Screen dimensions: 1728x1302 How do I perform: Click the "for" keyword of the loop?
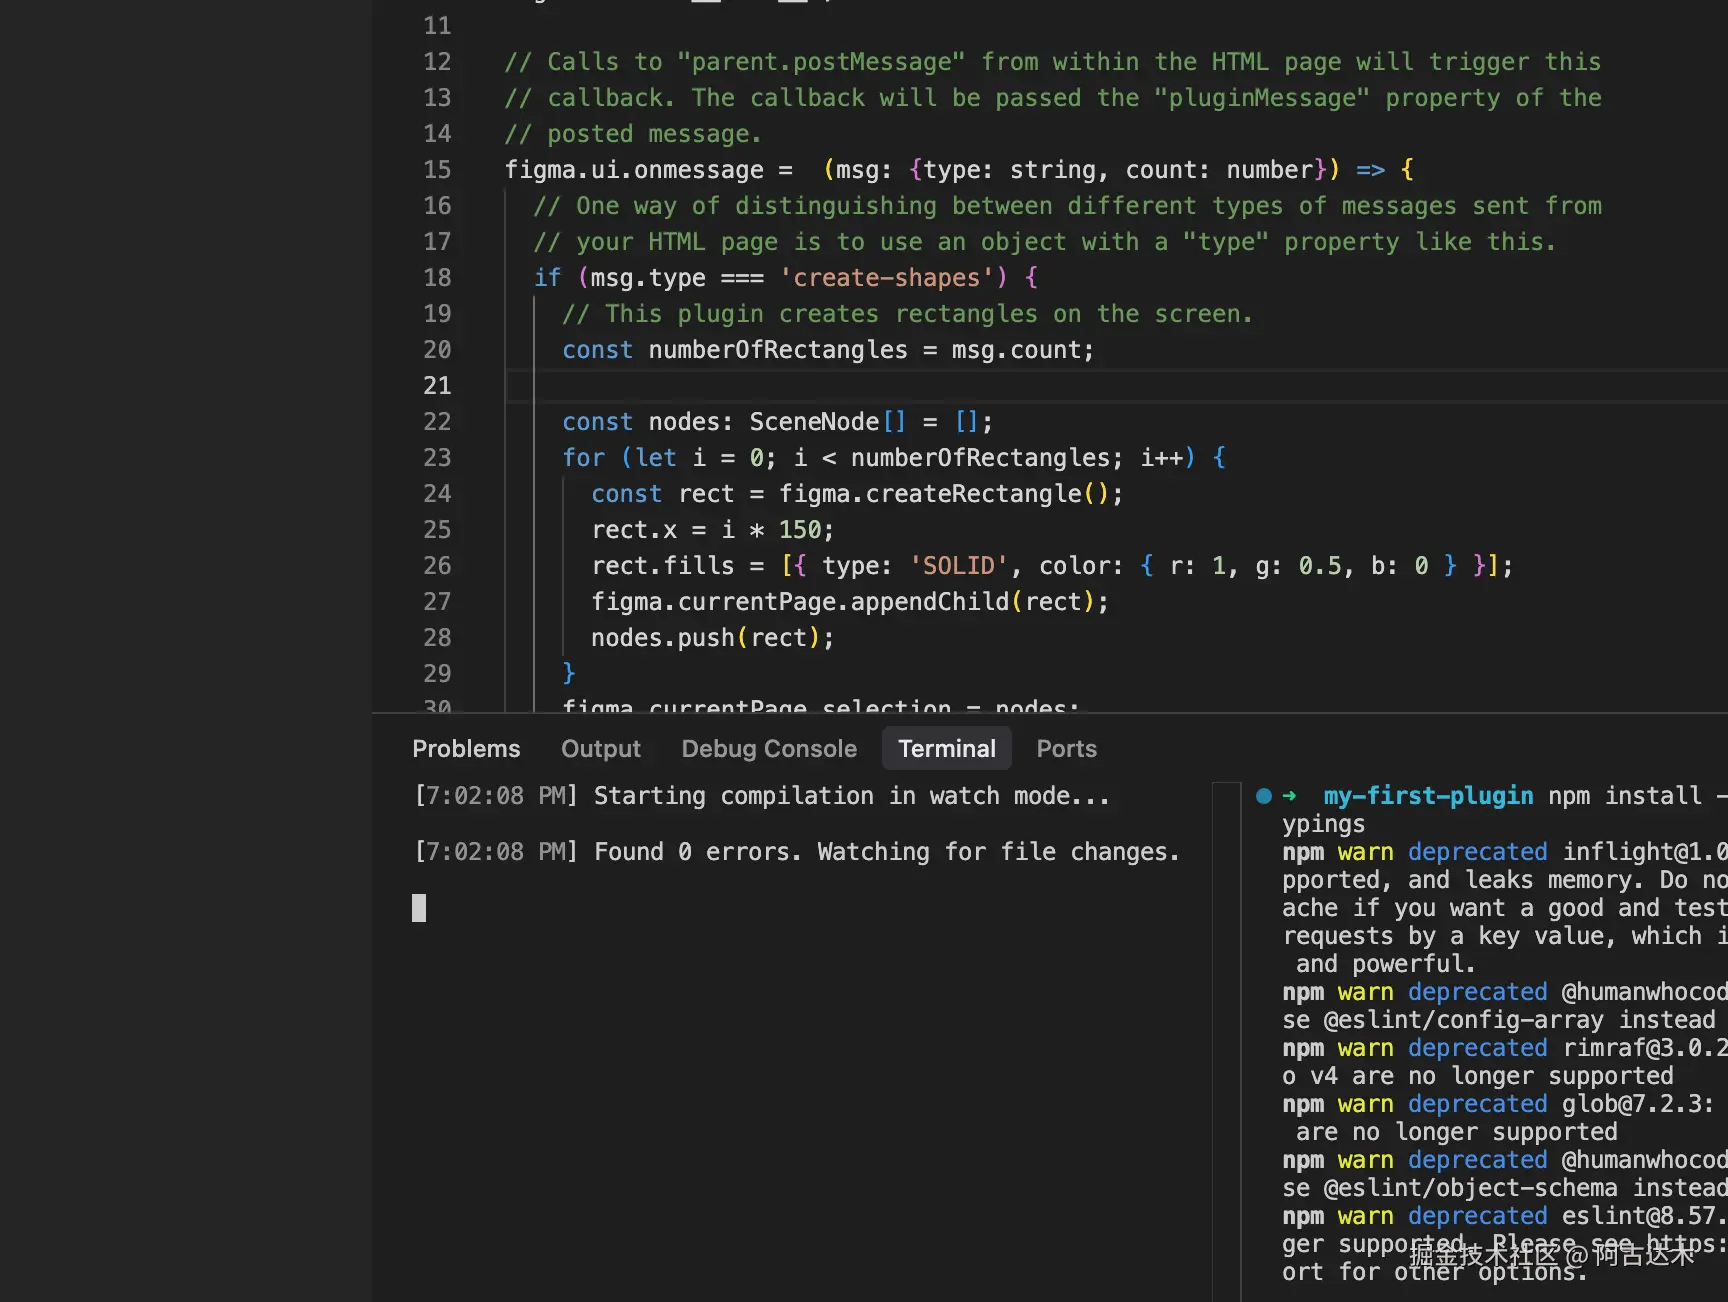coord(584,458)
